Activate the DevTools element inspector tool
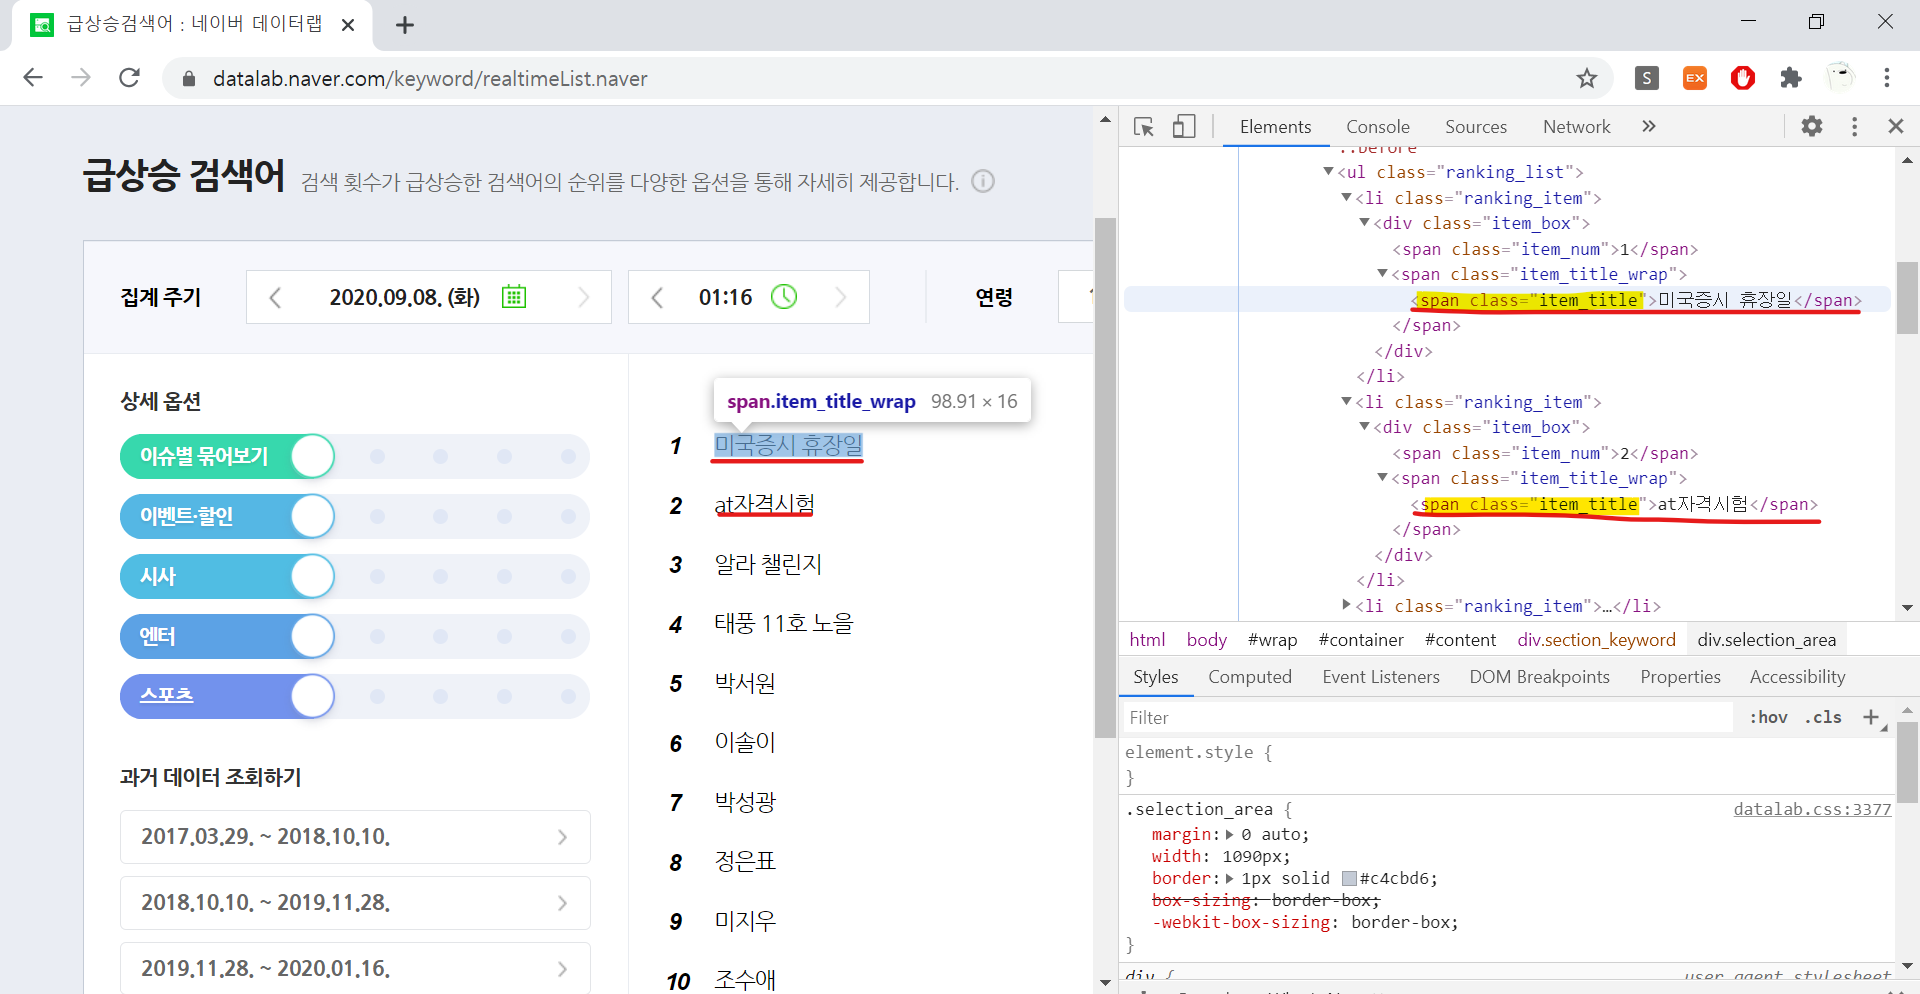This screenshot has height=994, width=1920. (1144, 127)
